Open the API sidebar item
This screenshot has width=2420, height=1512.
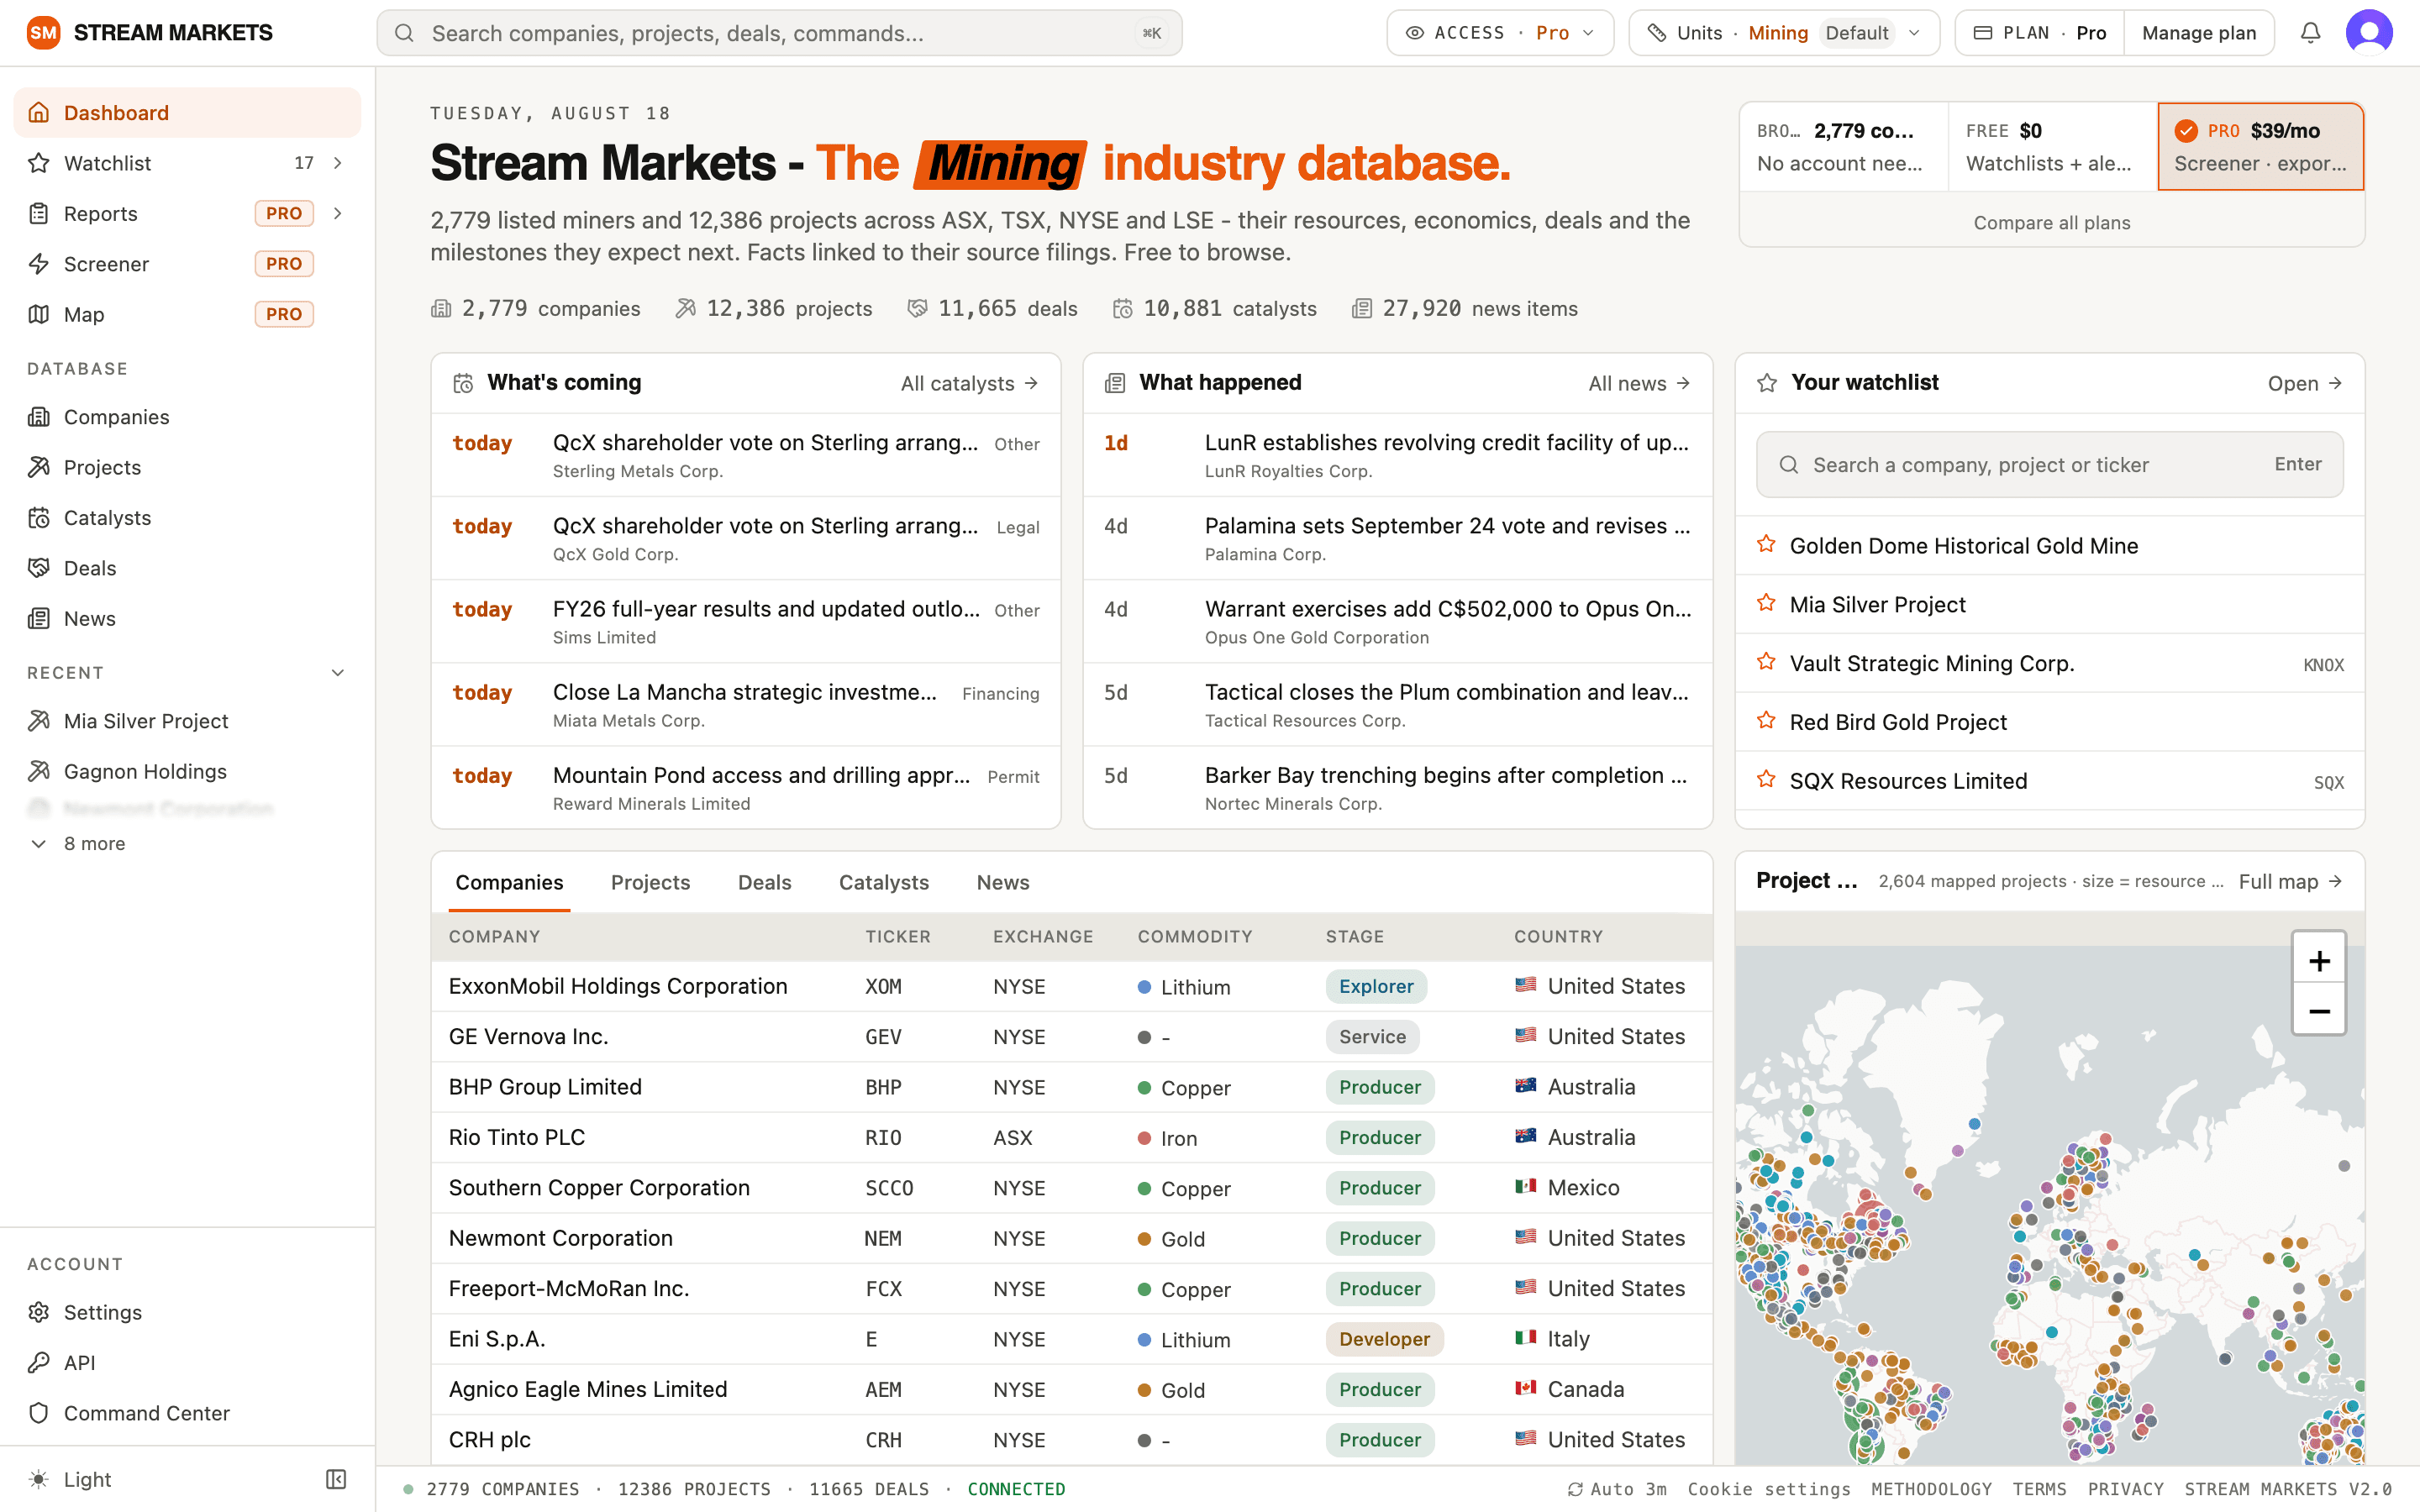pyautogui.click(x=188, y=1362)
